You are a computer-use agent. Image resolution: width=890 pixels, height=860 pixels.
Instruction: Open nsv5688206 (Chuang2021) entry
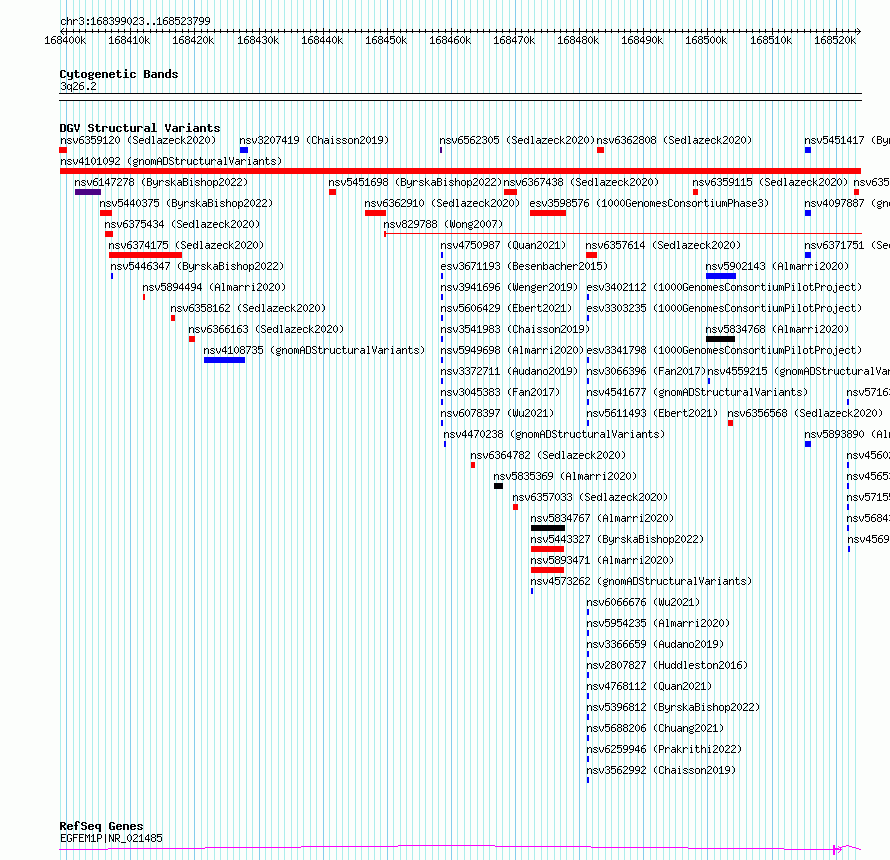click(655, 728)
